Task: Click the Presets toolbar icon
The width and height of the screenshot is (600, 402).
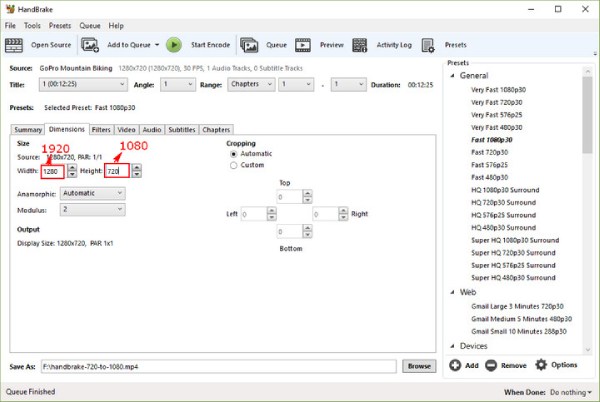Action: [428, 45]
